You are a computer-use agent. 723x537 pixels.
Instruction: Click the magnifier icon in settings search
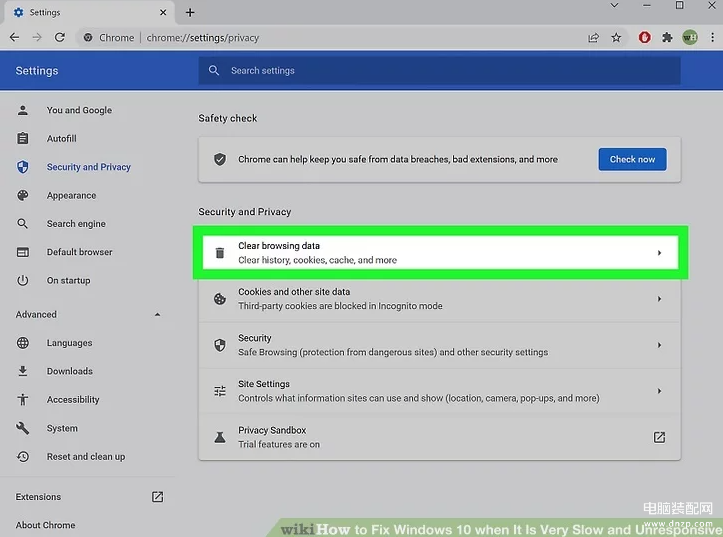click(x=213, y=71)
